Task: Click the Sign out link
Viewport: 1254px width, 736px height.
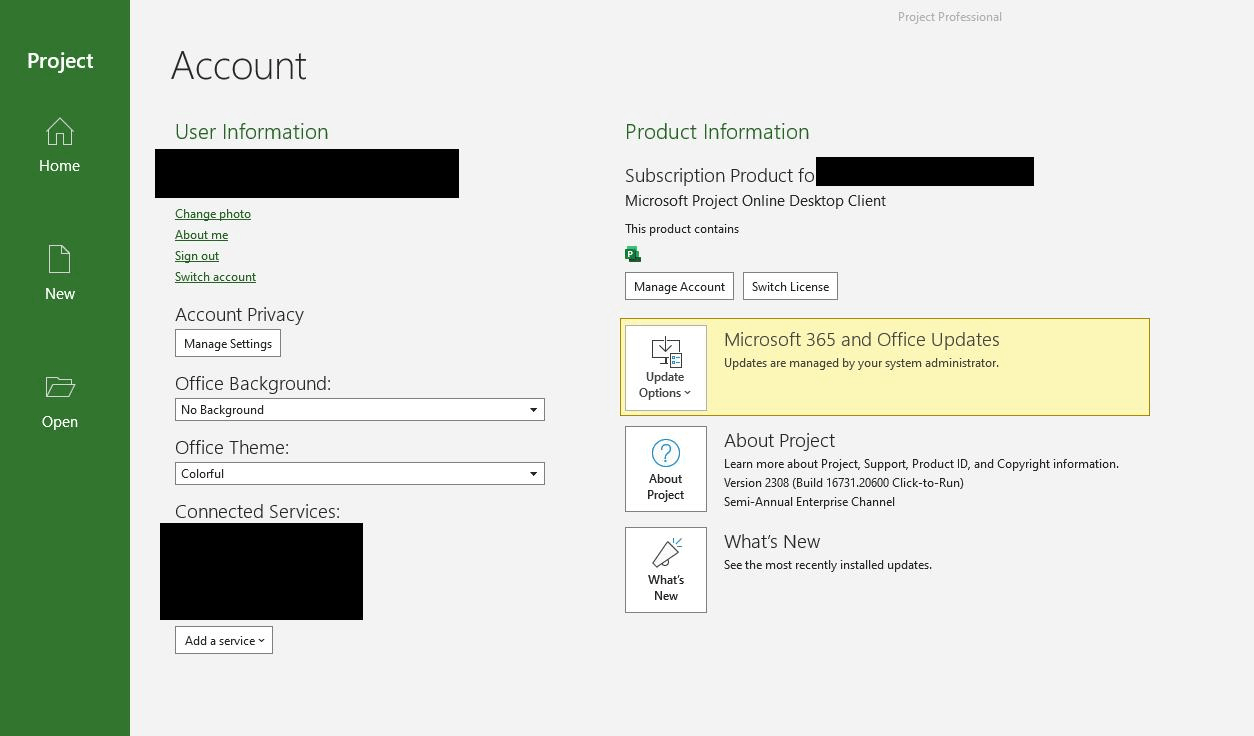Action: (x=196, y=255)
